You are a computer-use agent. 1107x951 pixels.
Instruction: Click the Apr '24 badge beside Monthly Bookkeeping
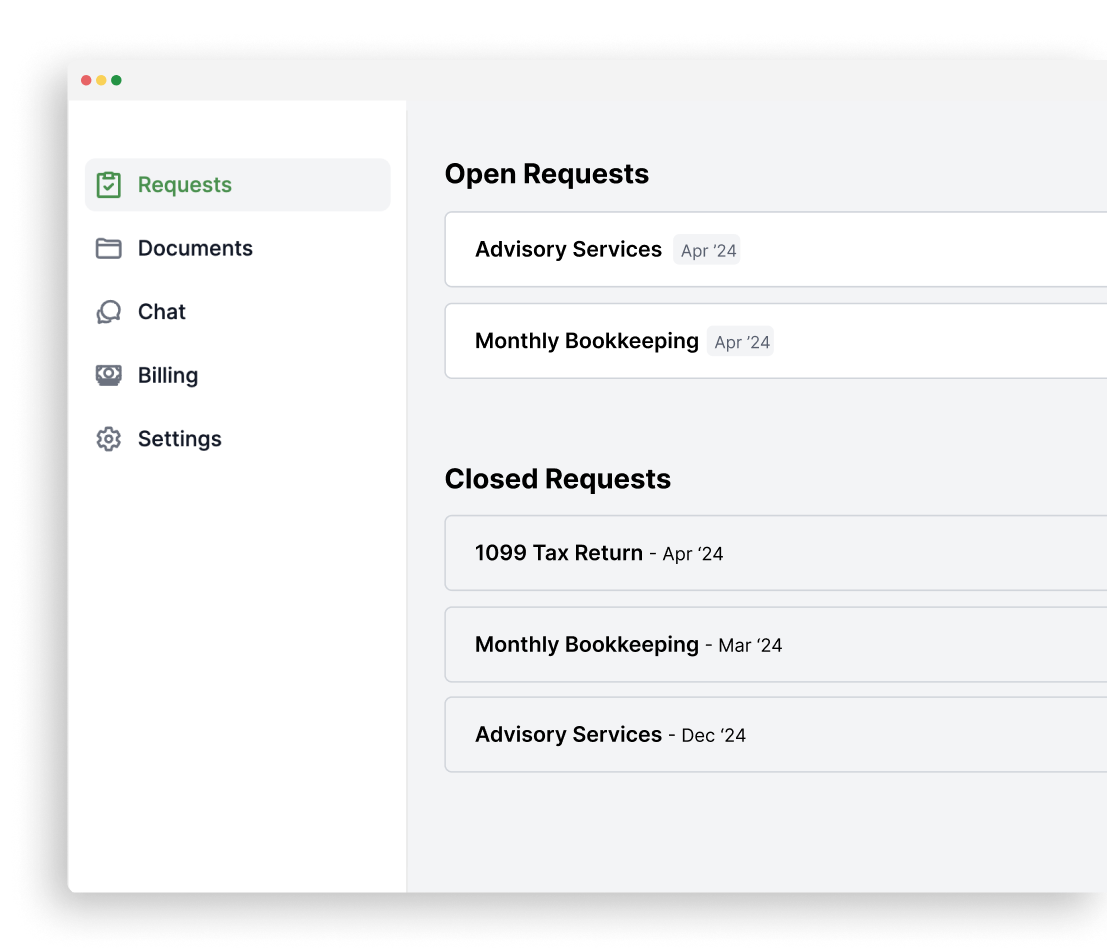tap(741, 342)
